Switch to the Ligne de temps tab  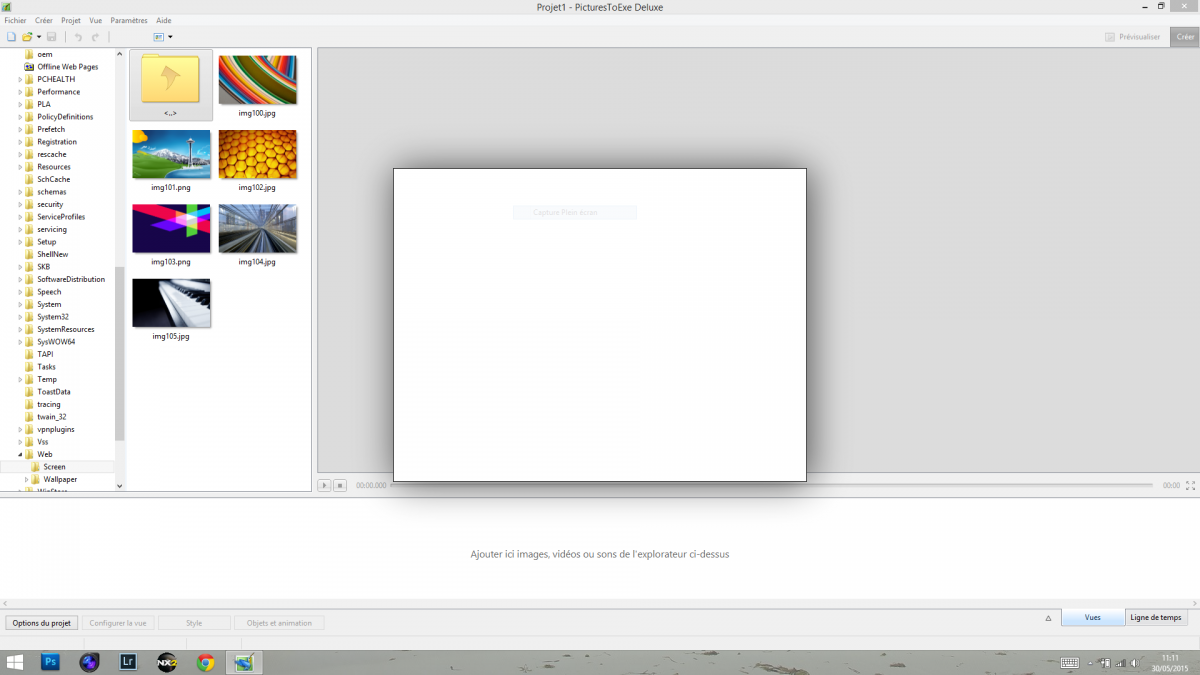click(1155, 618)
